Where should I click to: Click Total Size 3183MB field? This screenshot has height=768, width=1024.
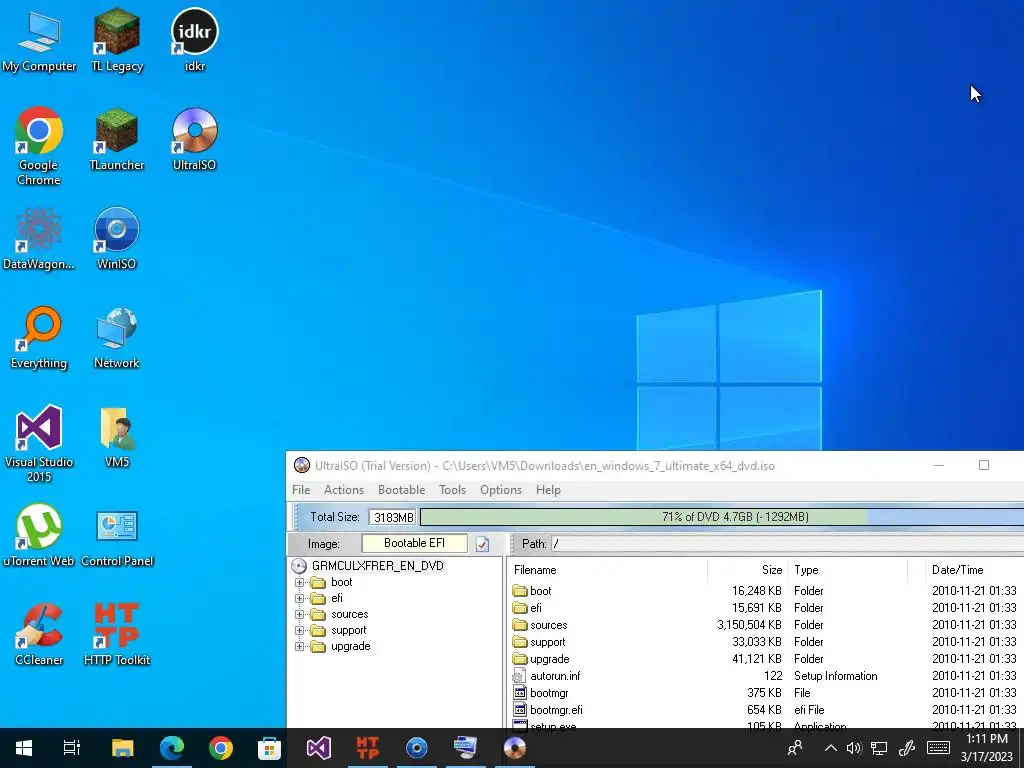392,517
